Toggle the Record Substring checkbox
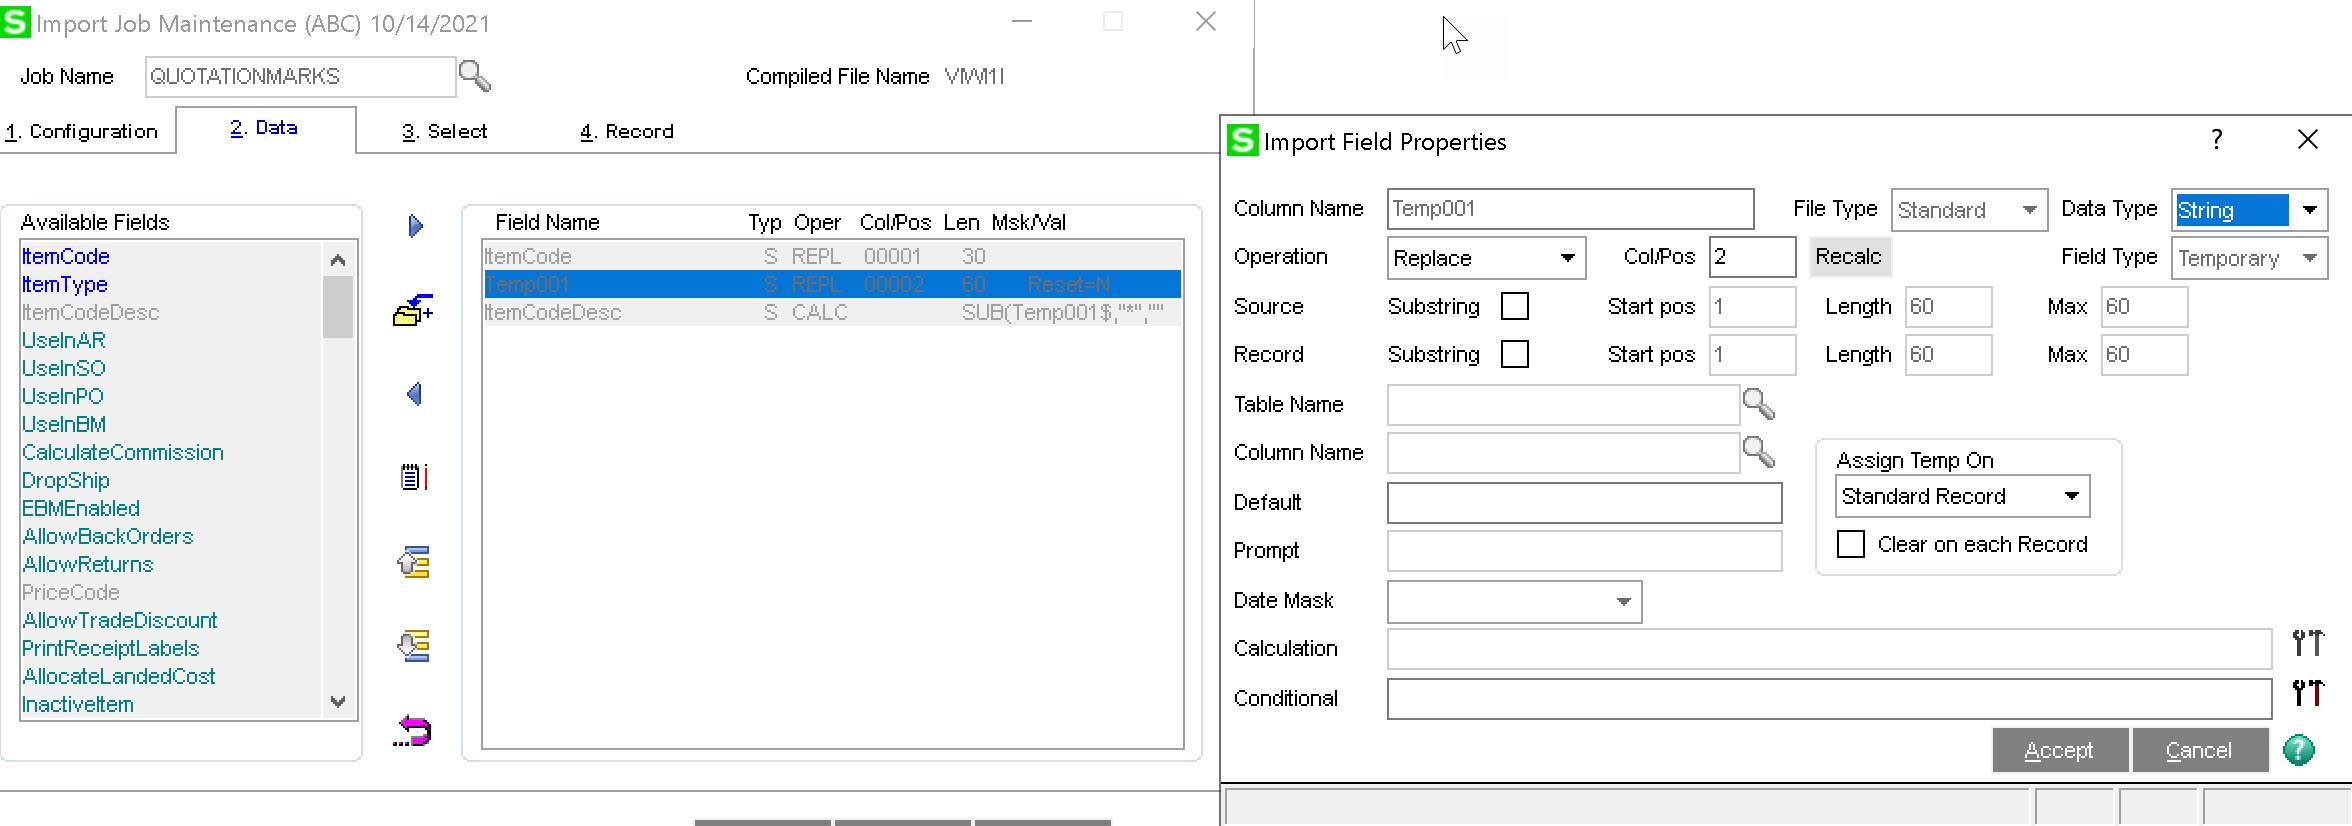This screenshot has width=2352, height=826. tap(1515, 354)
